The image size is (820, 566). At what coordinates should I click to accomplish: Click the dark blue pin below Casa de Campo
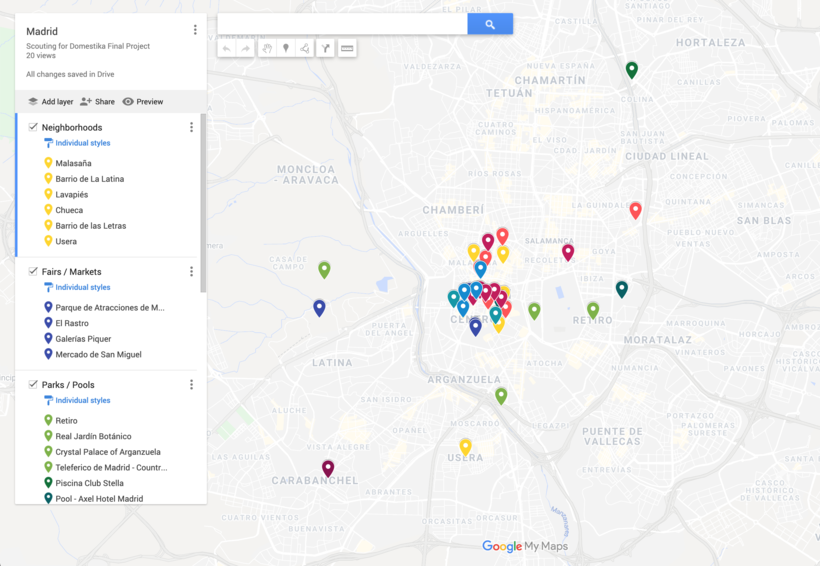click(x=319, y=308)
